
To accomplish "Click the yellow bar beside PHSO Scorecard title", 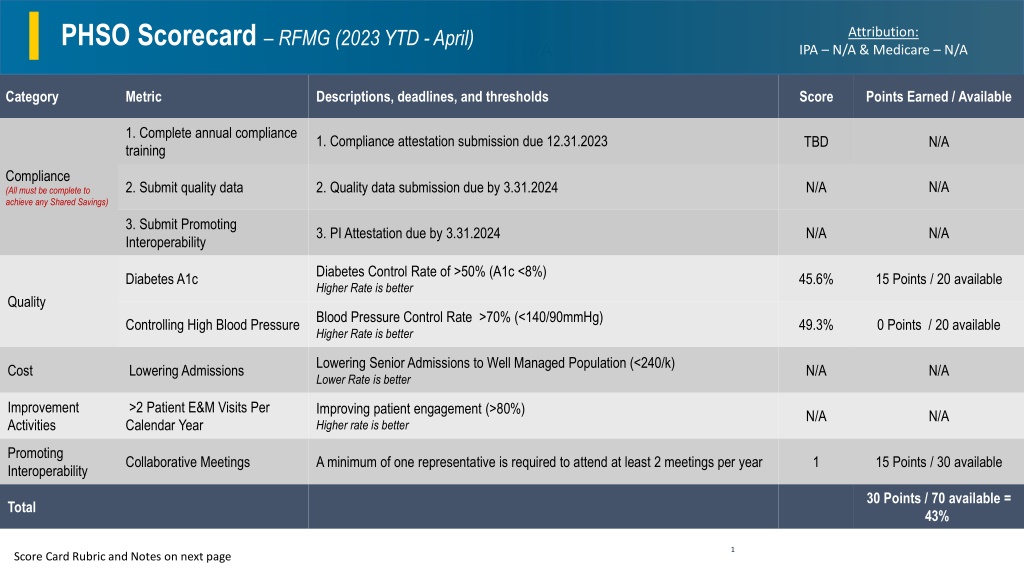I will (x=34, y=36).
